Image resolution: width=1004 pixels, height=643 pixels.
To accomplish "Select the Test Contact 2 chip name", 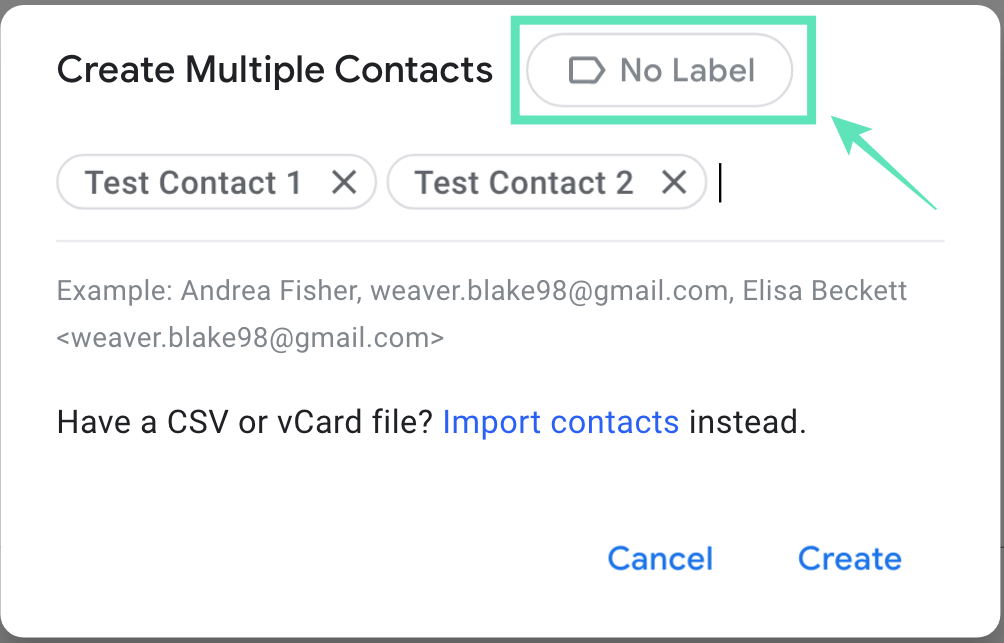I will click(524, 183).
